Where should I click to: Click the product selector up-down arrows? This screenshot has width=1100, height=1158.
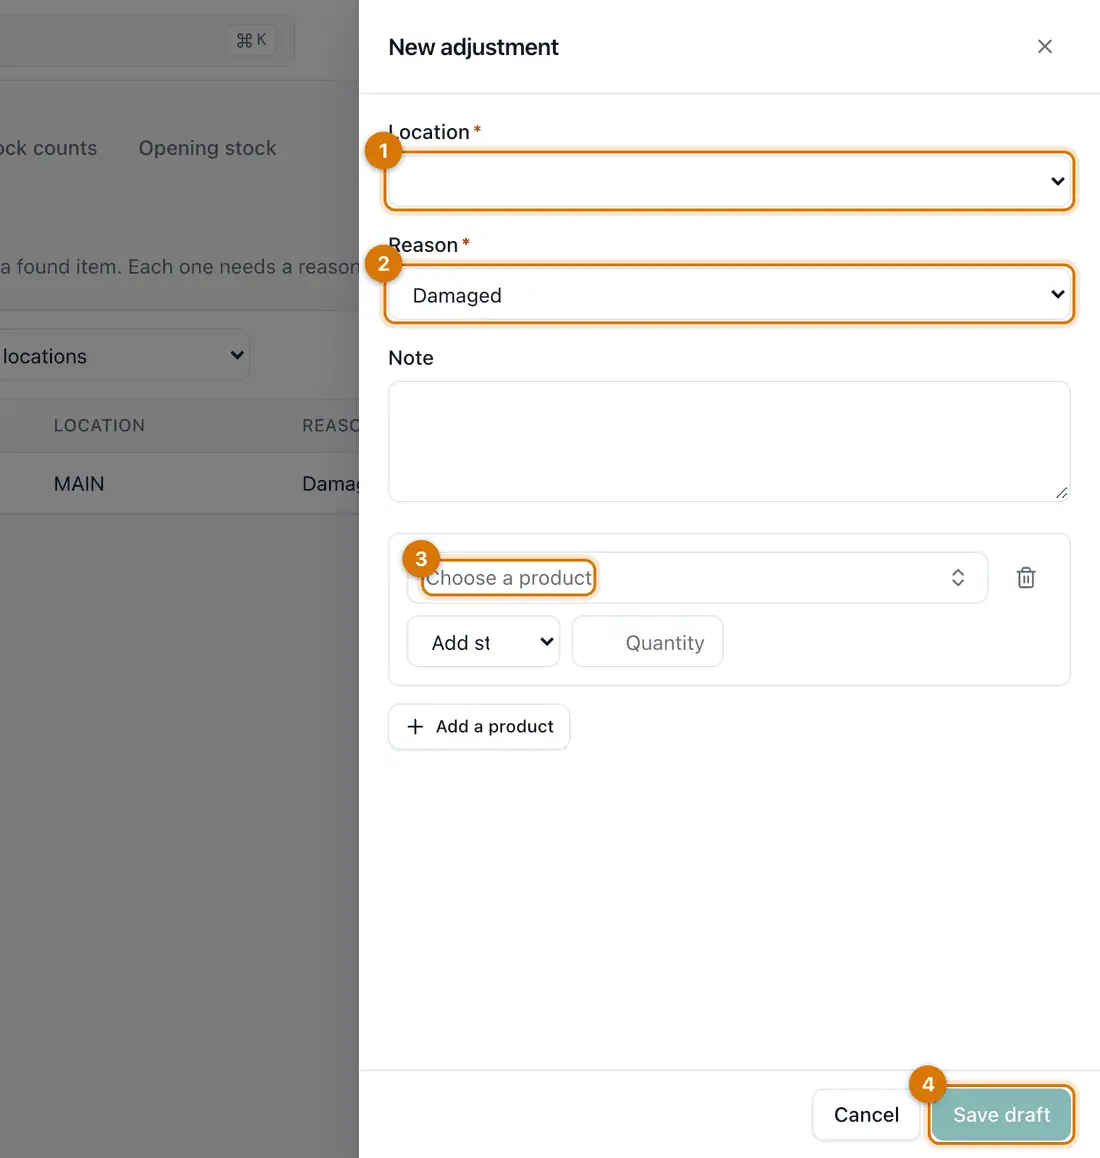pyautogui.click(x=957, y=578)
